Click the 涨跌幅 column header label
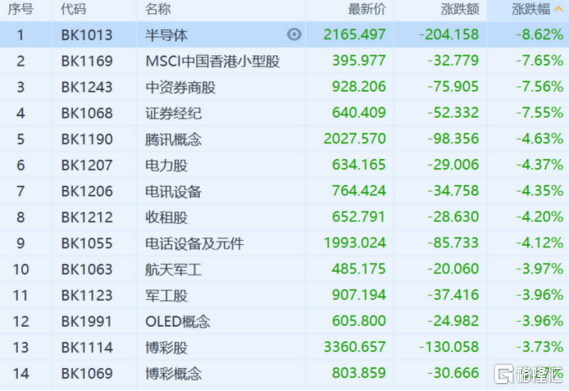This screenshot has height=391, width=569. click(531, 9)
